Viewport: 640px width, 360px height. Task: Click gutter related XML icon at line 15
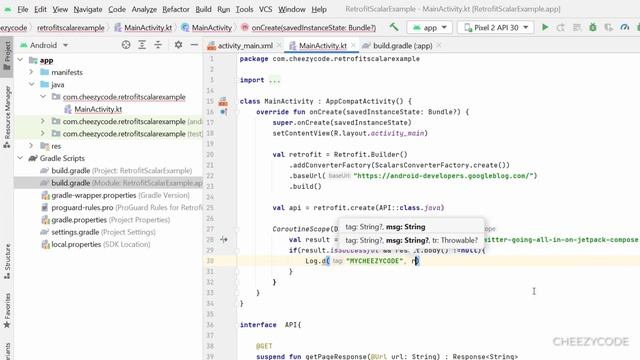(223, 101)
